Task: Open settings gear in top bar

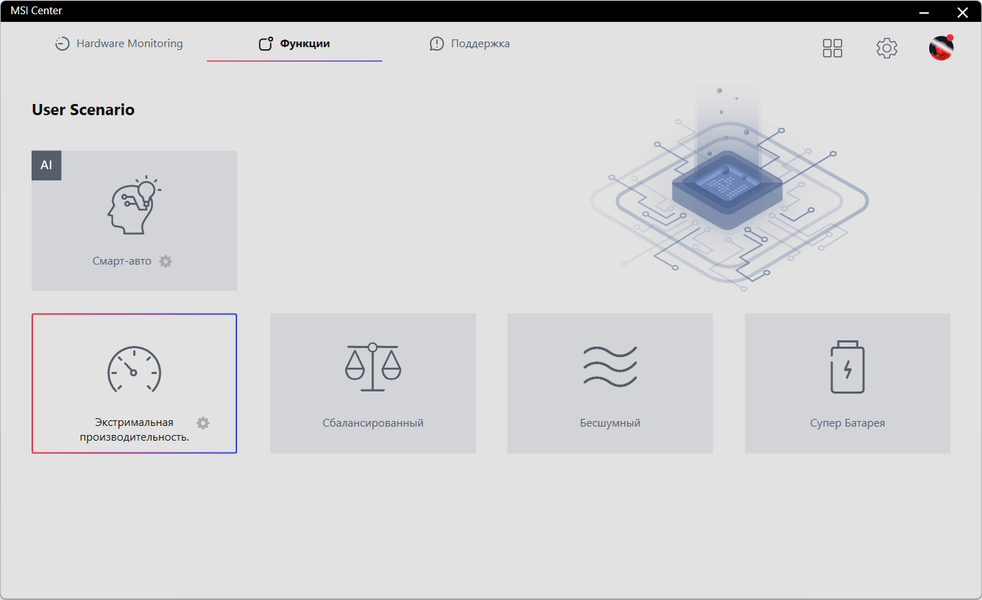Action: coord(886,48)
